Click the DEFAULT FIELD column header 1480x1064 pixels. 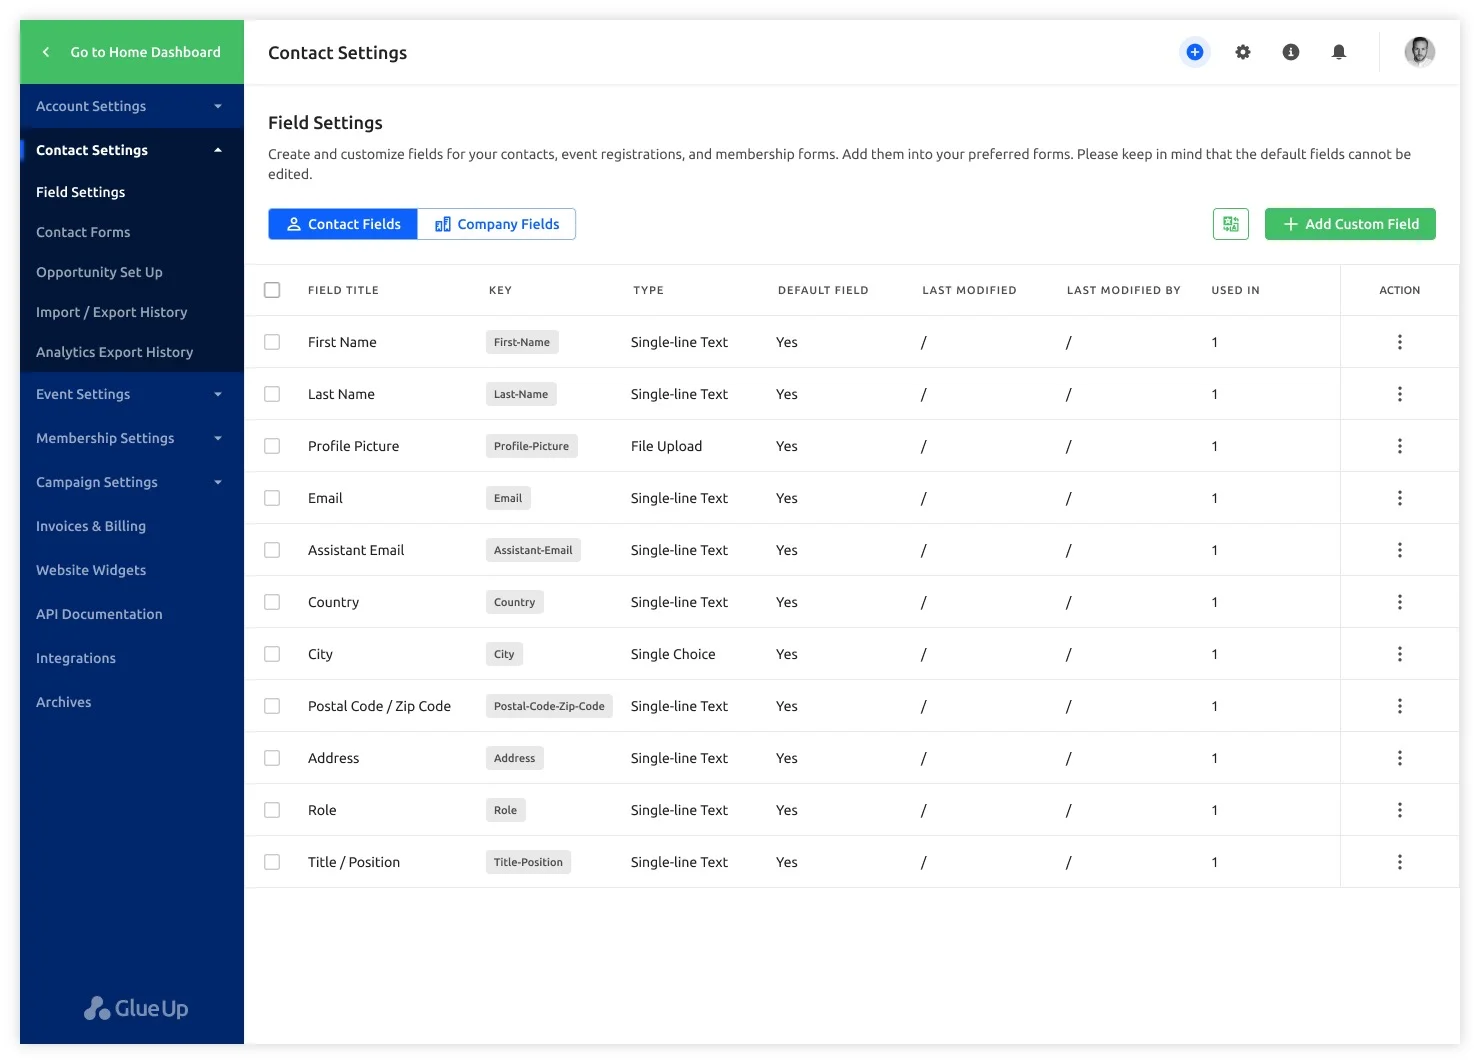[823, 290]
